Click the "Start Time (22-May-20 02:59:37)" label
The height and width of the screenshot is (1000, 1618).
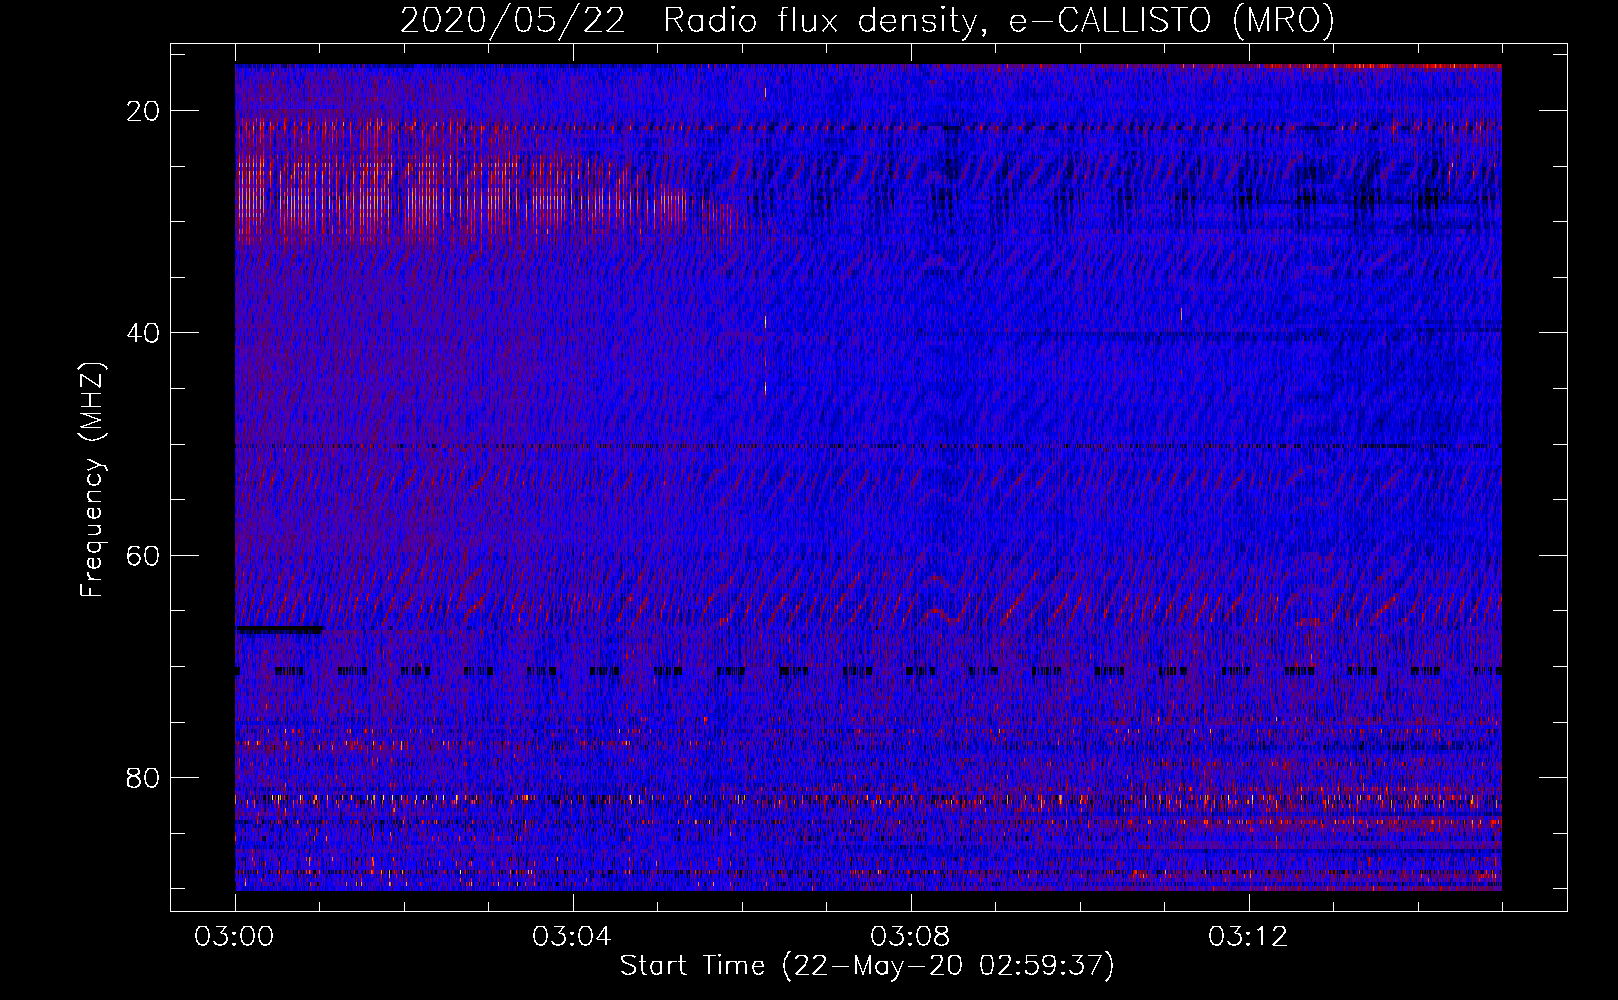pos(867,966)
